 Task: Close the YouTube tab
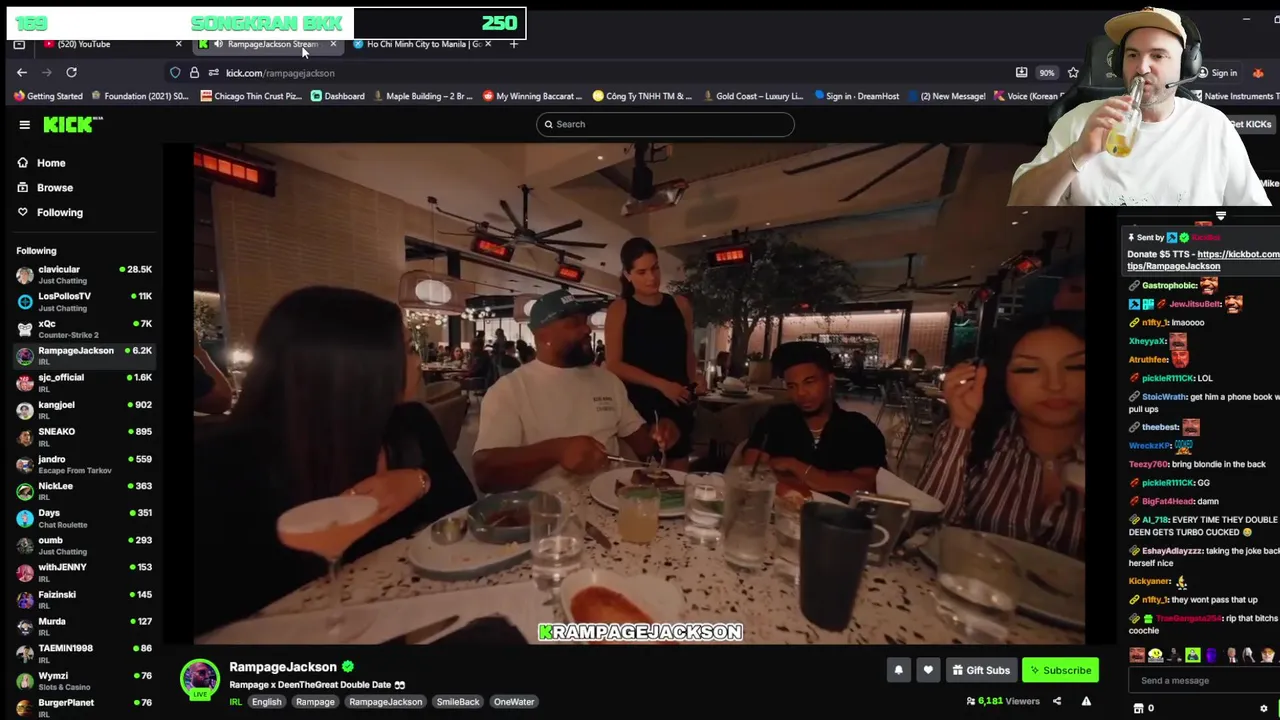click(179, 44)
